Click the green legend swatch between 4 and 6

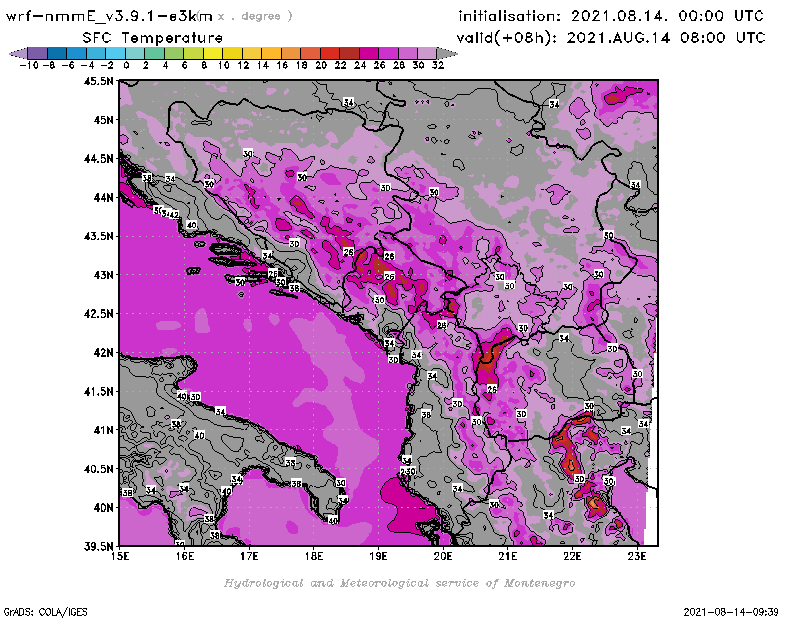click(x=174, y=53)
